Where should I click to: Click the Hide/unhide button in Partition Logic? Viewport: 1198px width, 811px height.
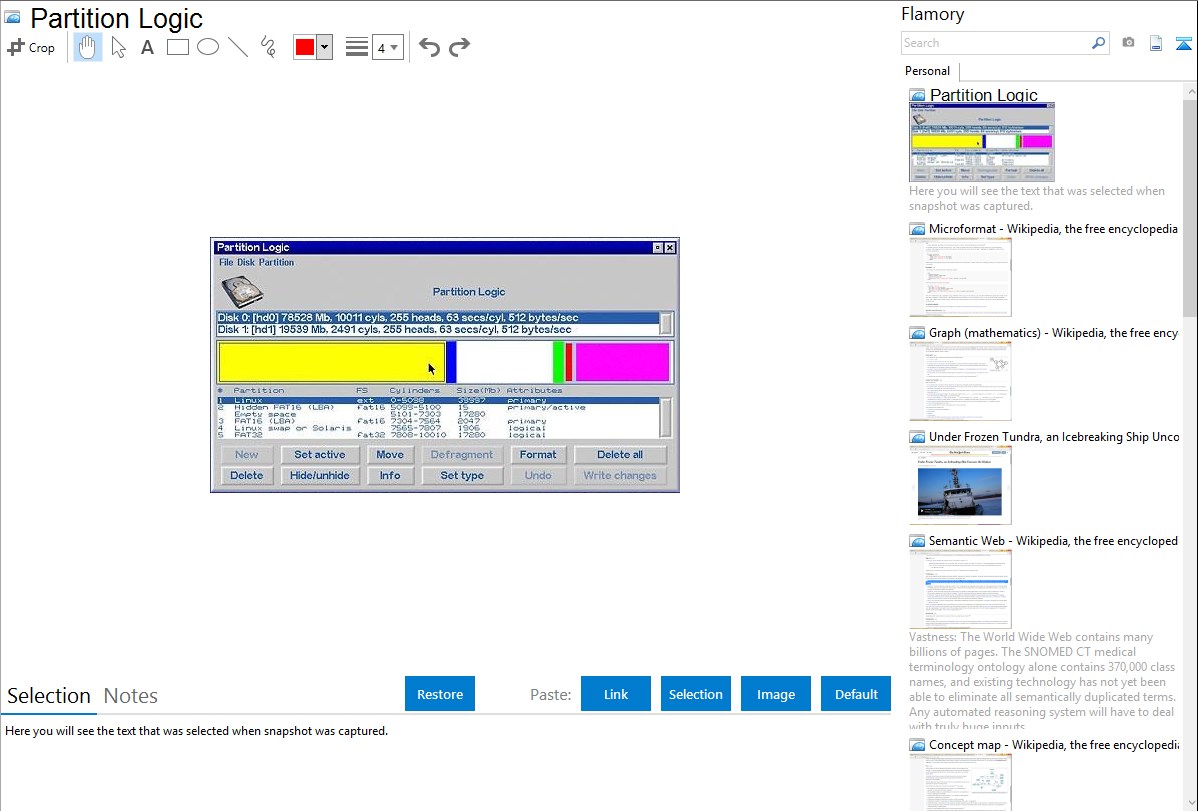(x=319, y=475)
